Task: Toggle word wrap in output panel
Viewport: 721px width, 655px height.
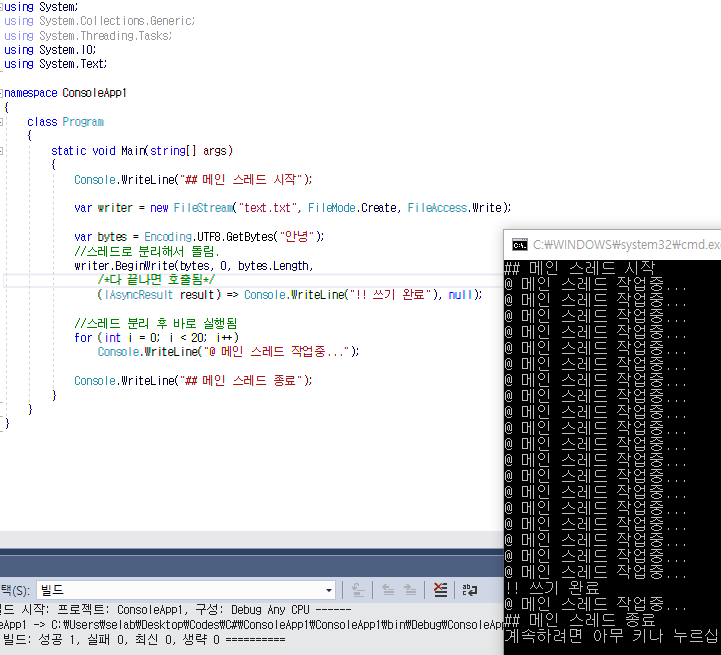Action: point(468,590)
